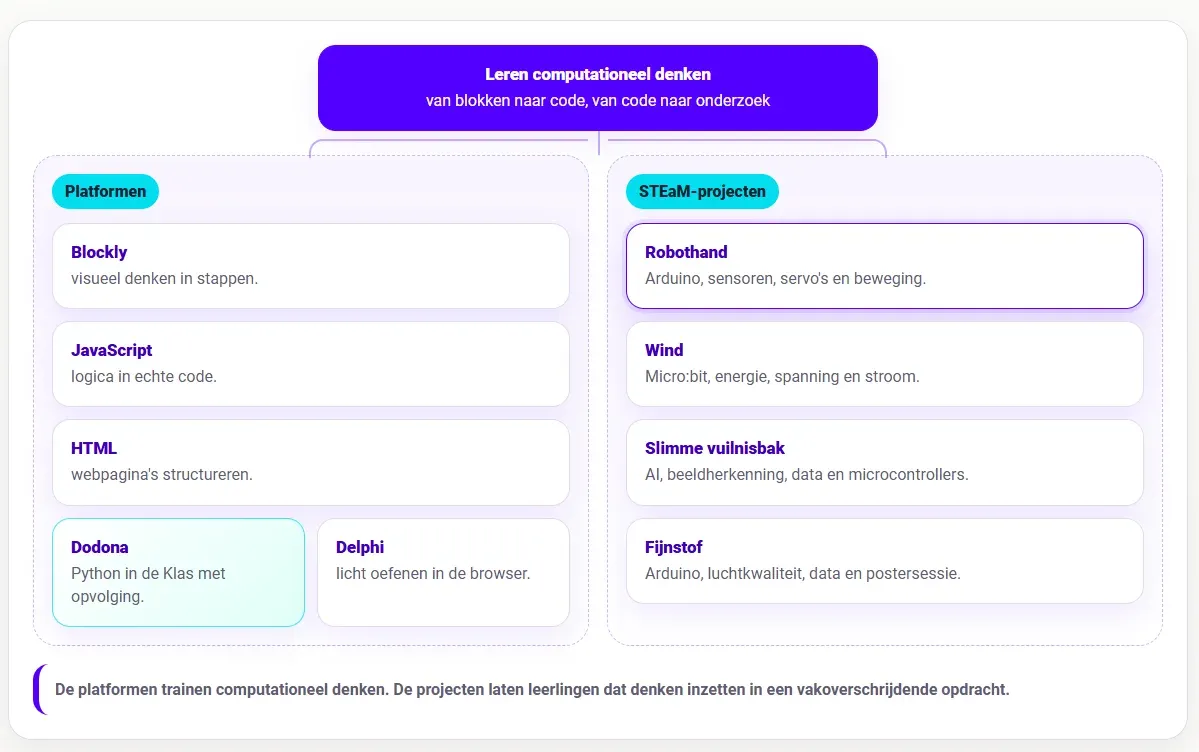Image resolution: width=1199 pixels, height=752 pixels.
Task: Click the Leren computationeel denken header box
Action: 598,87
